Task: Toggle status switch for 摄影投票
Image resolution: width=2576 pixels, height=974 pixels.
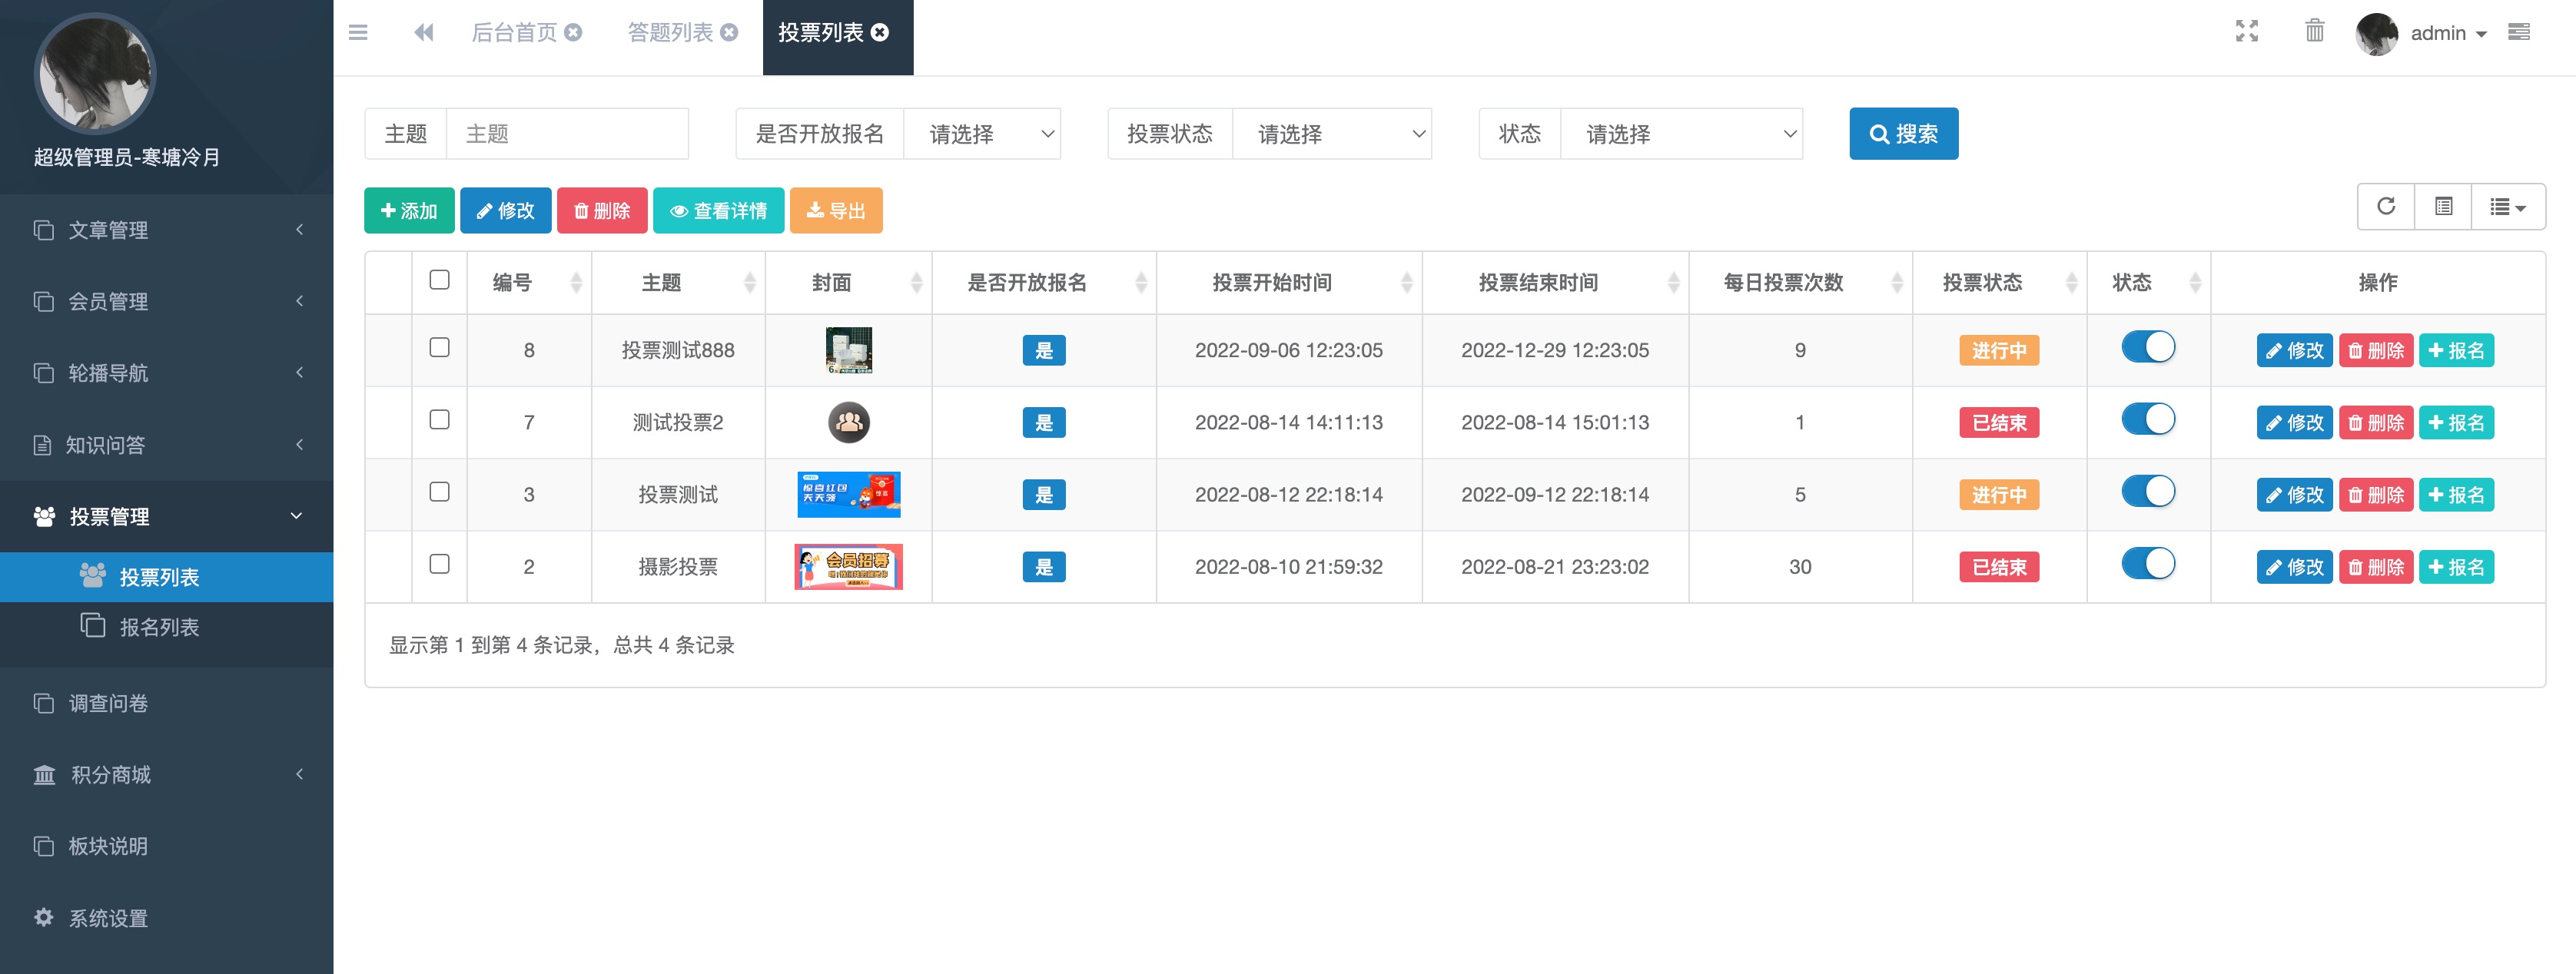Action: pyautogui.click(x=2148, y=563)
